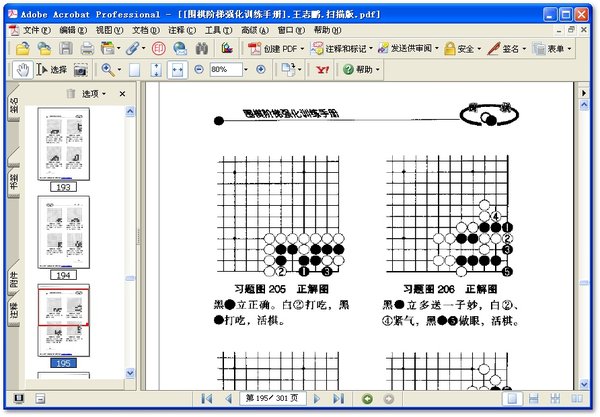The height and width of the screenshot is (417, 600).
Task: Open the Comments menu (注释)
Action: point(182,30)
